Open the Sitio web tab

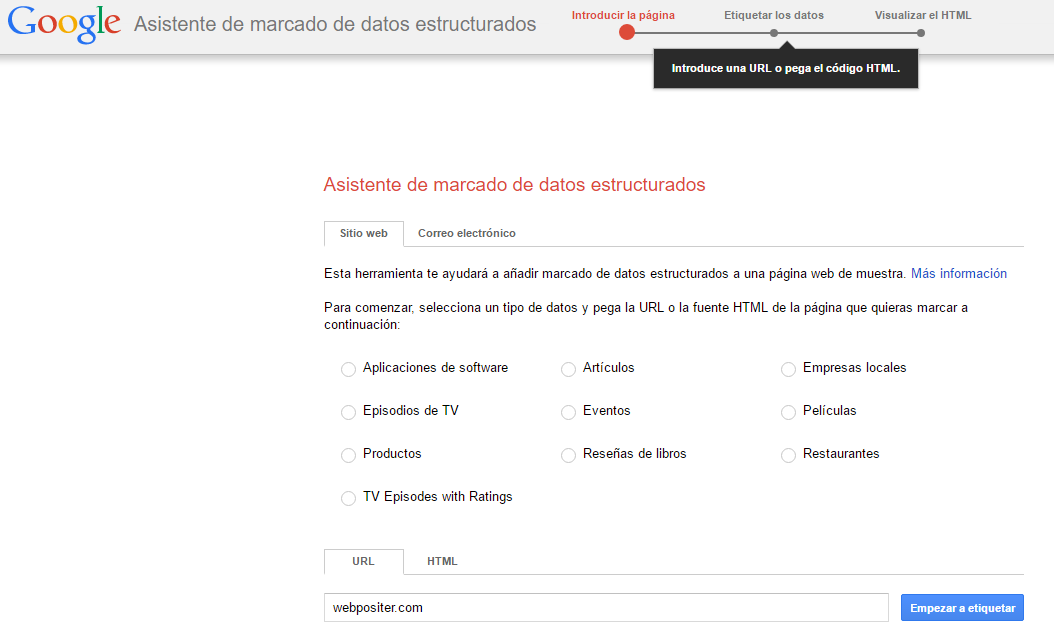pos(363,233)
